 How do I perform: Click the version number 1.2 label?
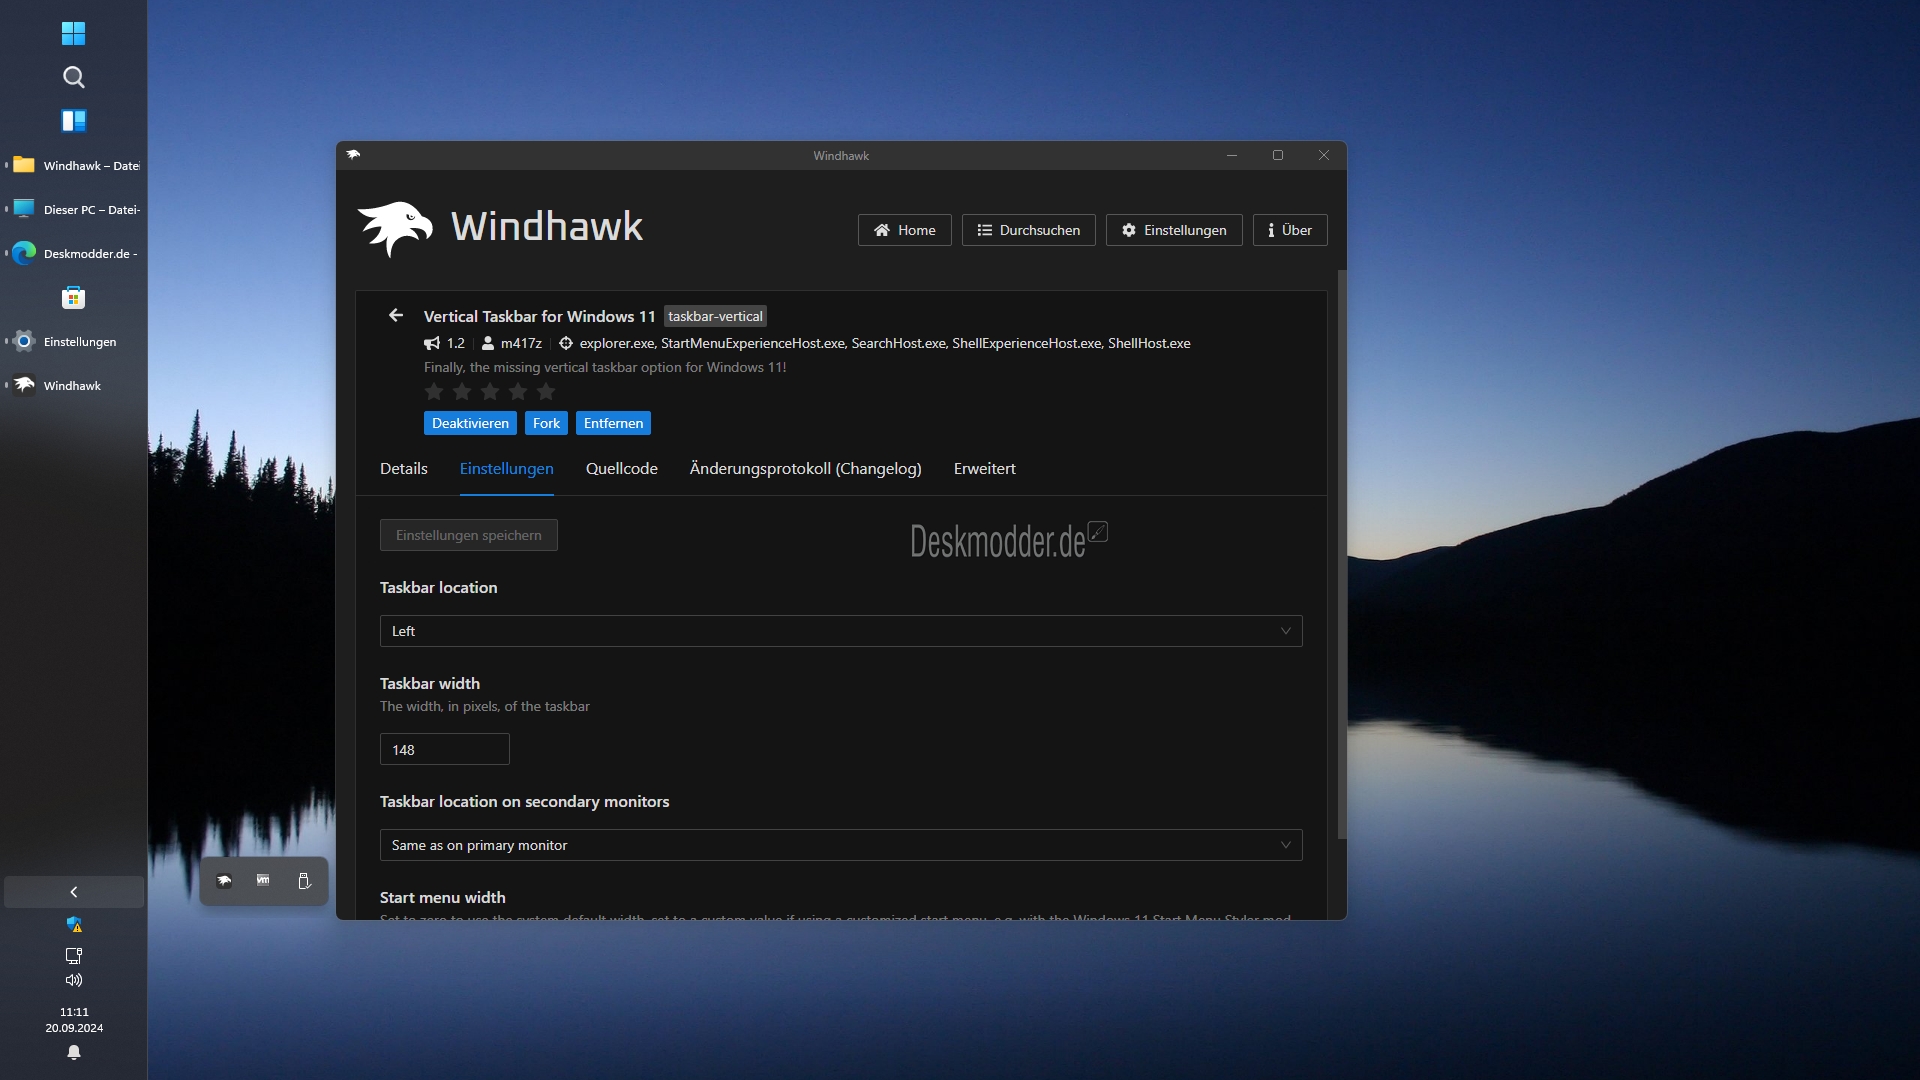click(x=456, y=343)
